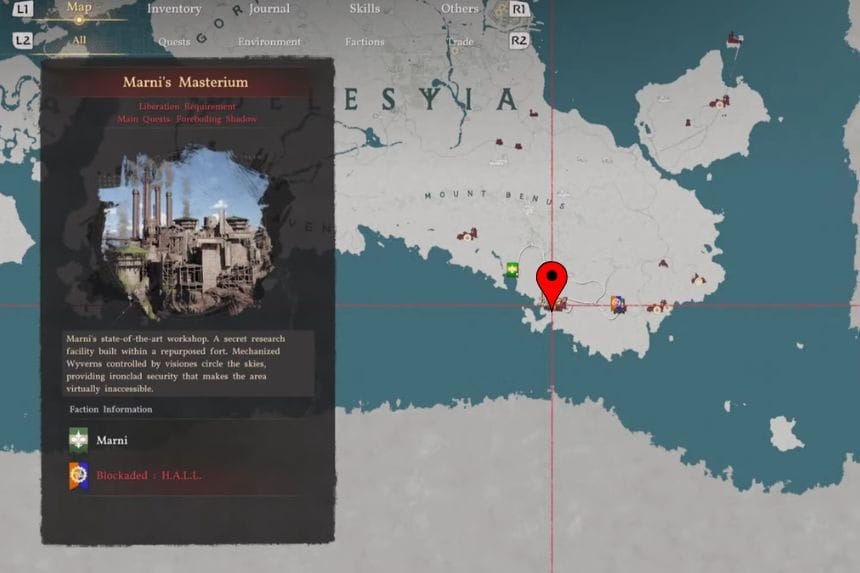Filter map by Trade

pos(460,42)
